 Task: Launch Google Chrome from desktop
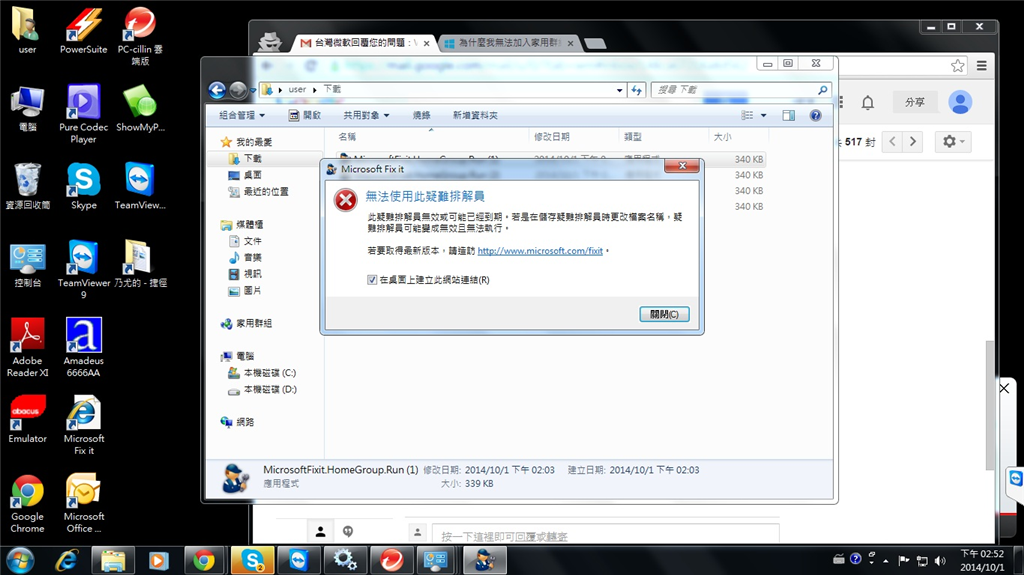click(x=27, y=504)
